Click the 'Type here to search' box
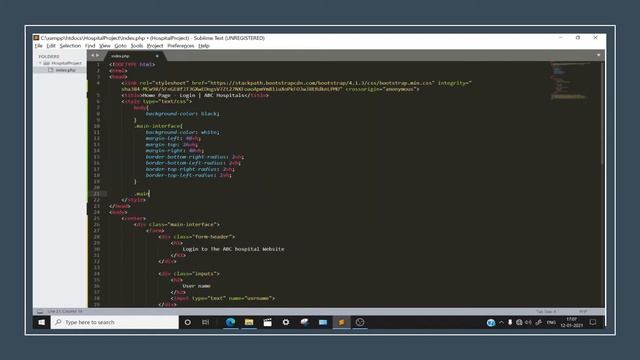The height and width of the screenshot is (360, 640). click(x=115, y=322)
